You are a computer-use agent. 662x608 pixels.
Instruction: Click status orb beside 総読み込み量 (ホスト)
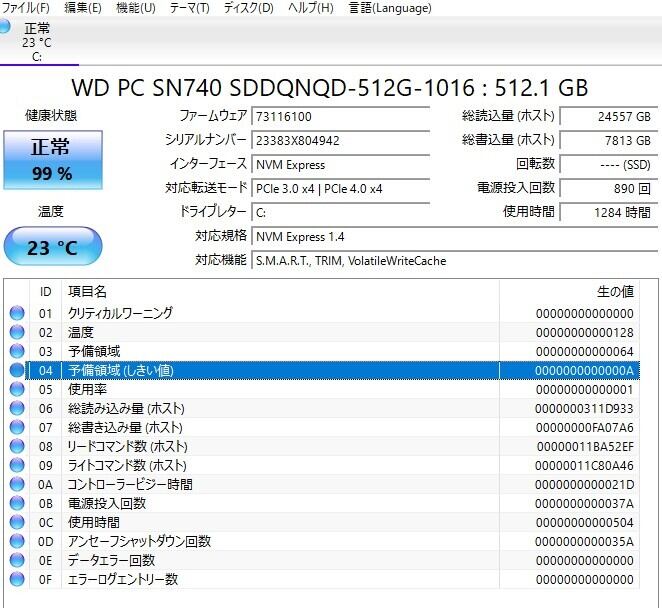point(17,408)
